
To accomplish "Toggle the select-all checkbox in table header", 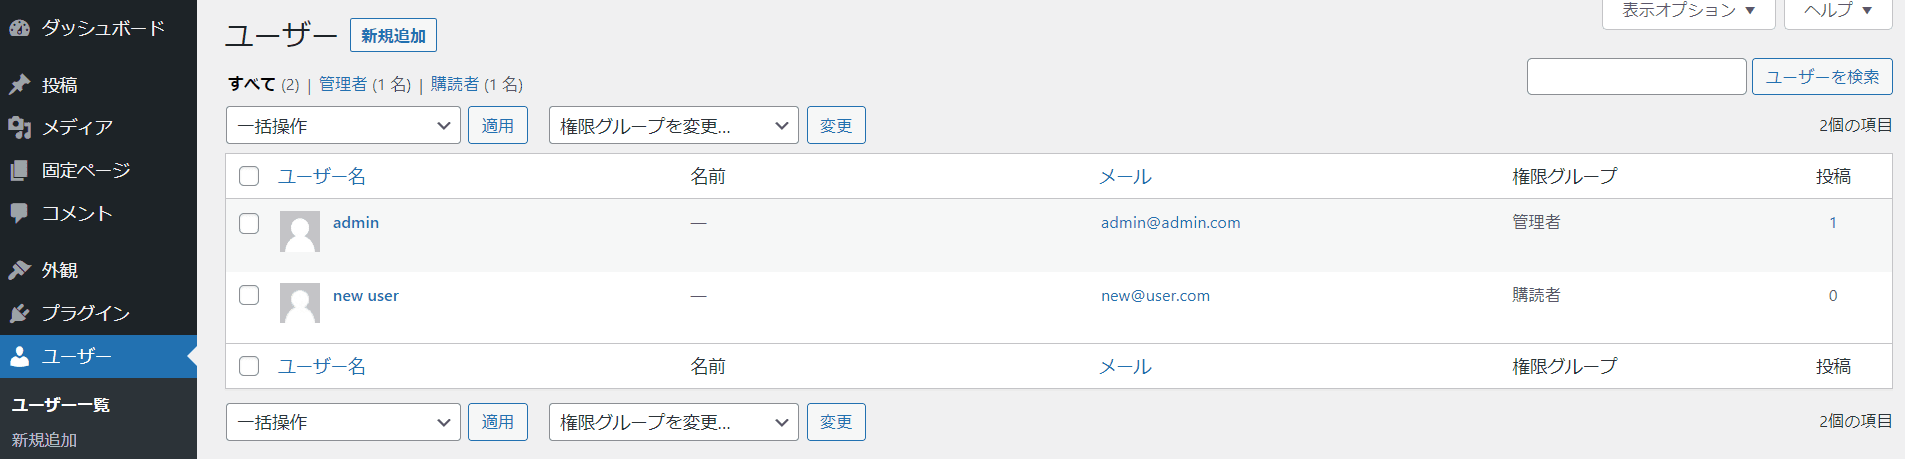I will [x=249, y=176].
